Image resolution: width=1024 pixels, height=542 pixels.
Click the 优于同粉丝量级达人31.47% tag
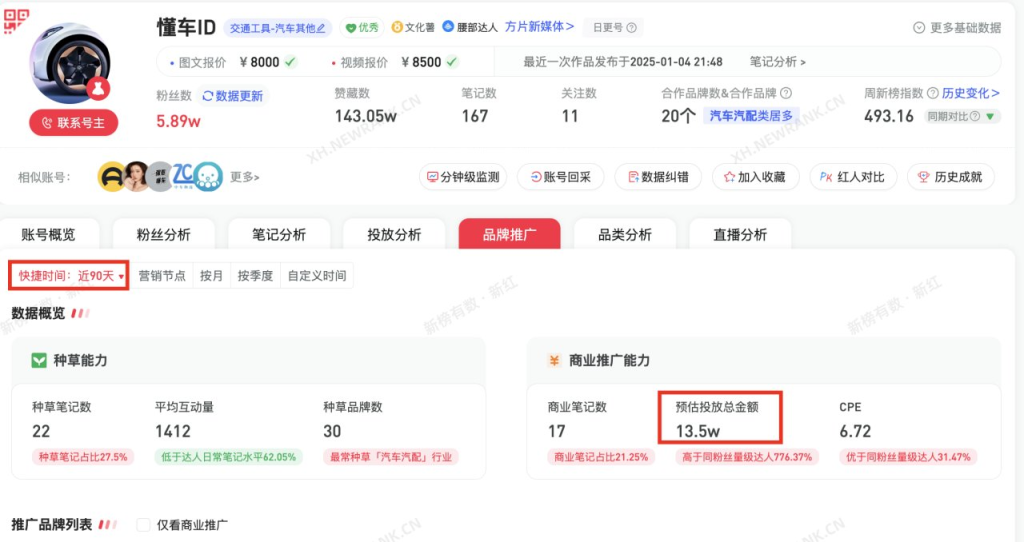(x=908, y=457)
